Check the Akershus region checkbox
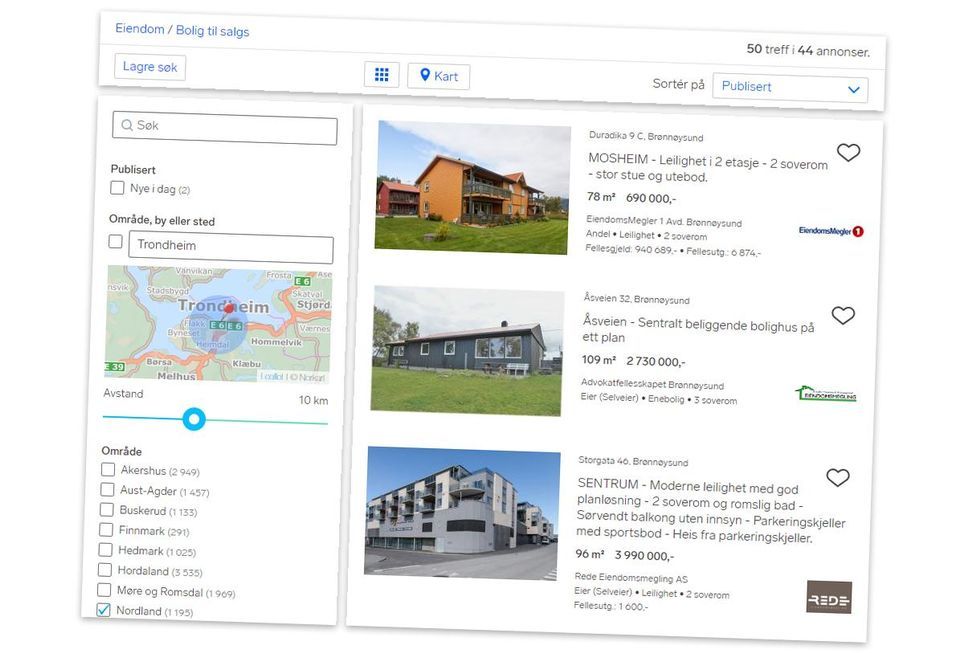This screenshot has height=653, width=980. 108,469
